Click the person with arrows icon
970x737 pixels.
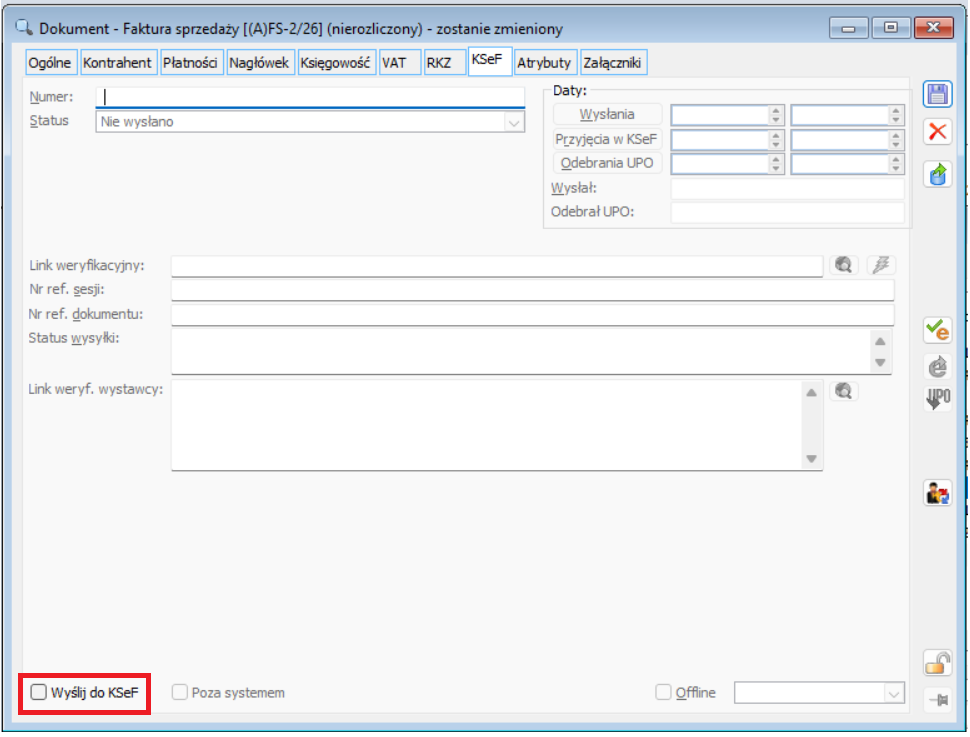tap(937, 493)
